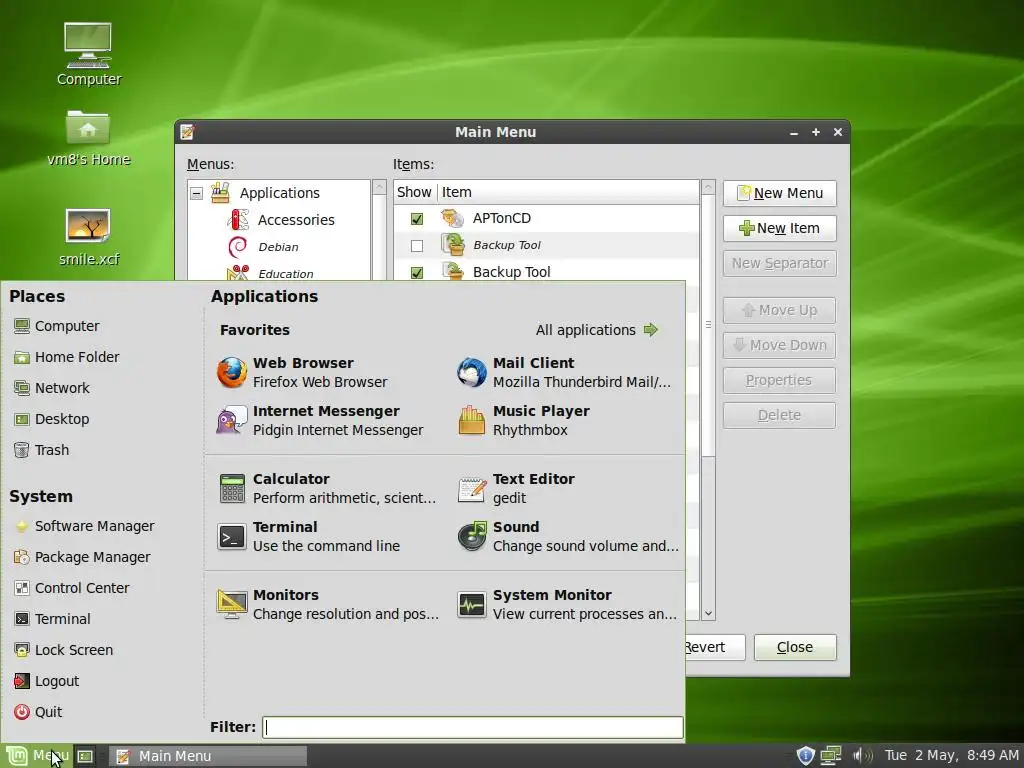Choose Logout in the System section
The height and width of the screenshot is (768, 1024).
click(x=46, y=681)
